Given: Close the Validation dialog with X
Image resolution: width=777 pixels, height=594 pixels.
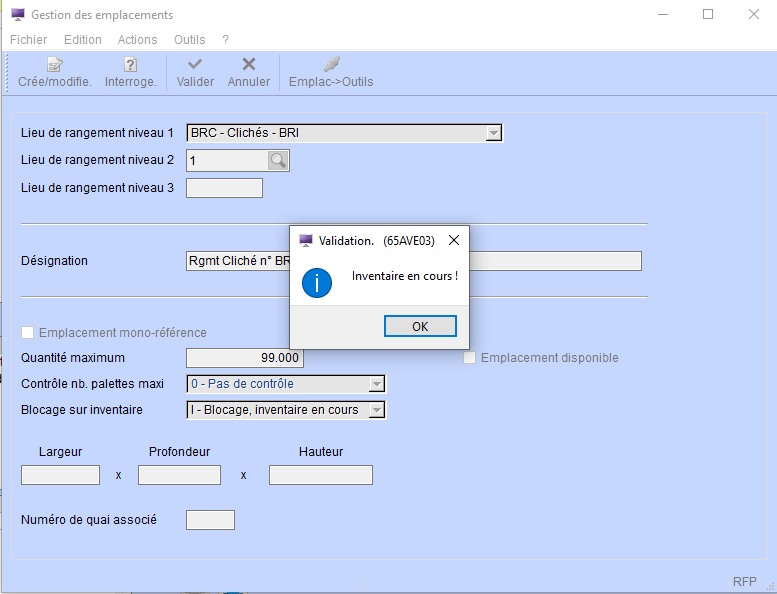Looking at the screenshot, I should pyautogui.click(x=454, y=240).
